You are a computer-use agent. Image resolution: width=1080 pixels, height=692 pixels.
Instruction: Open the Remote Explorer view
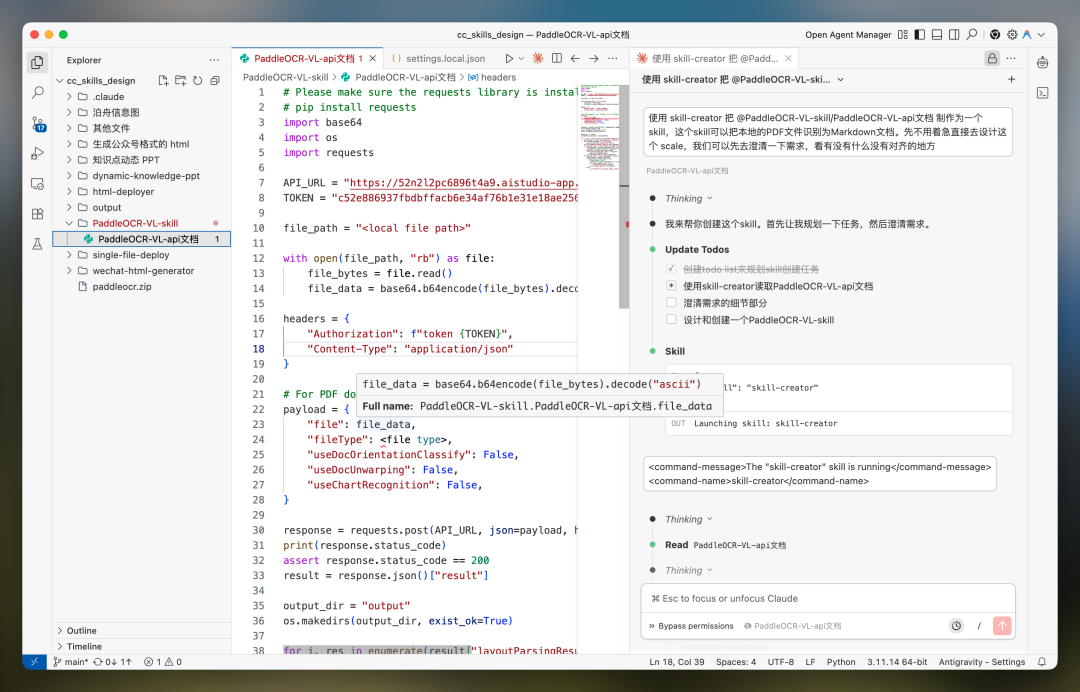[x=37, y=183]
